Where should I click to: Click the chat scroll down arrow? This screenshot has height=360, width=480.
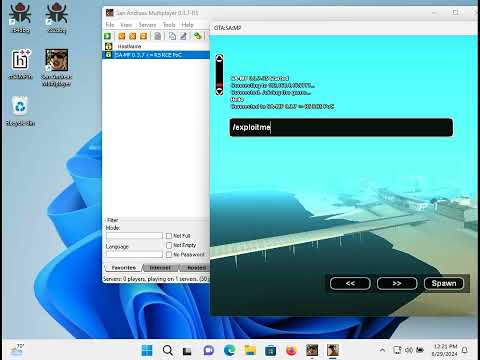219,91
